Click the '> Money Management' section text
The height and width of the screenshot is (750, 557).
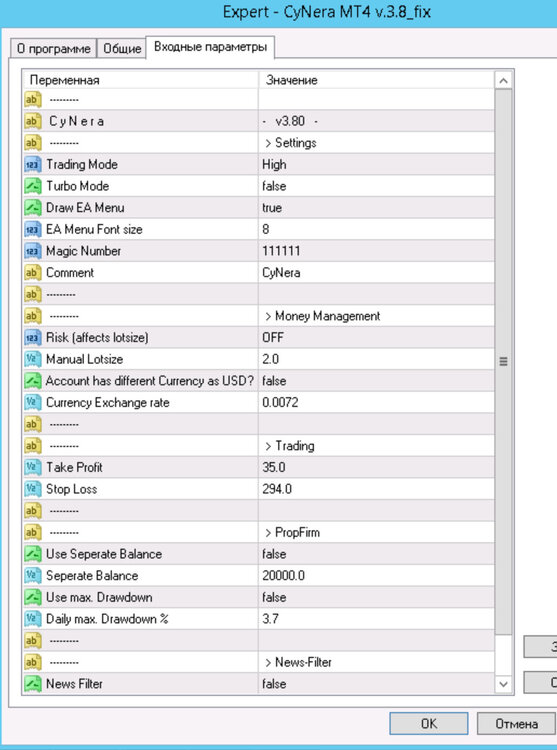322,316
